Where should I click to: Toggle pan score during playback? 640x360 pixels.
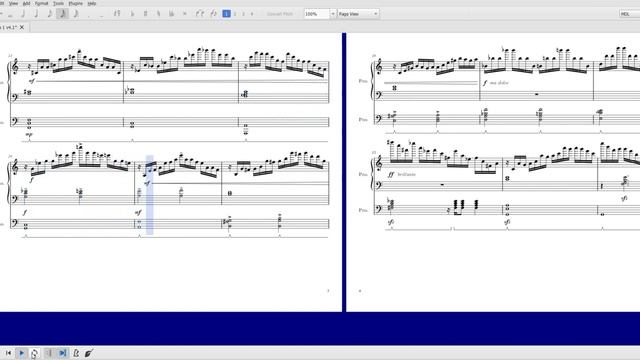62,353
